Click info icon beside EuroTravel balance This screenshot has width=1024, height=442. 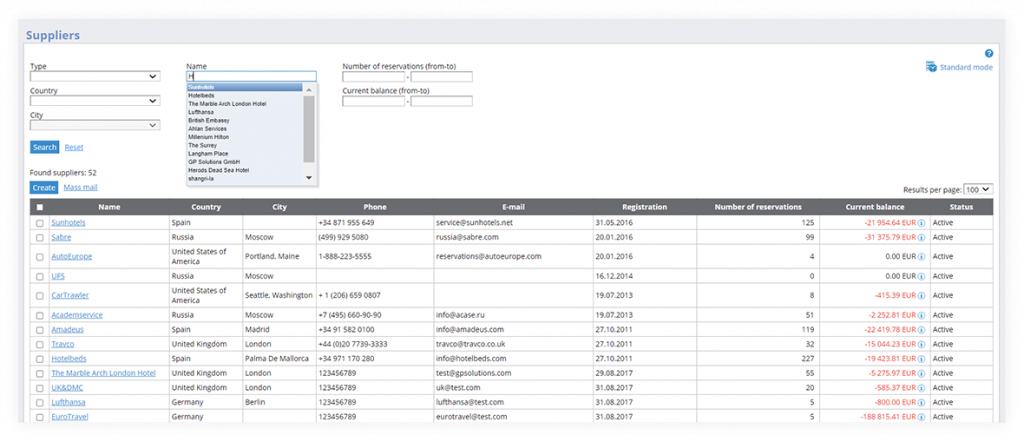click(x=921, y=416)
